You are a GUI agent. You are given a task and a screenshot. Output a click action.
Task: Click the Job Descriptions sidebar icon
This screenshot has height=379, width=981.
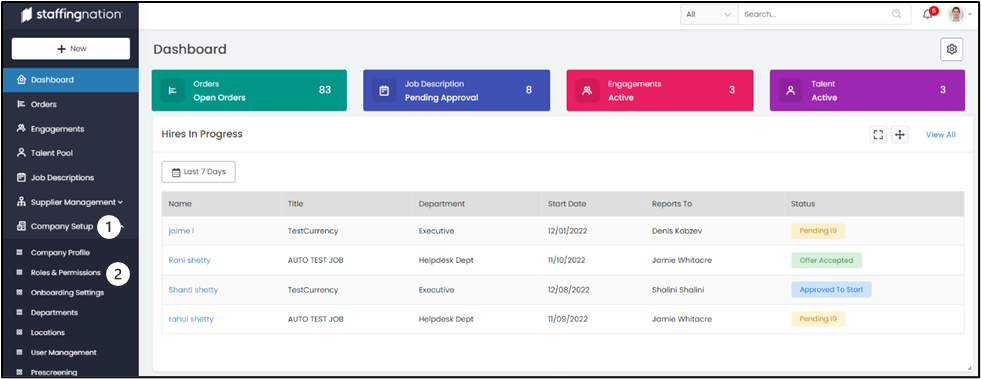click(21, 178)
